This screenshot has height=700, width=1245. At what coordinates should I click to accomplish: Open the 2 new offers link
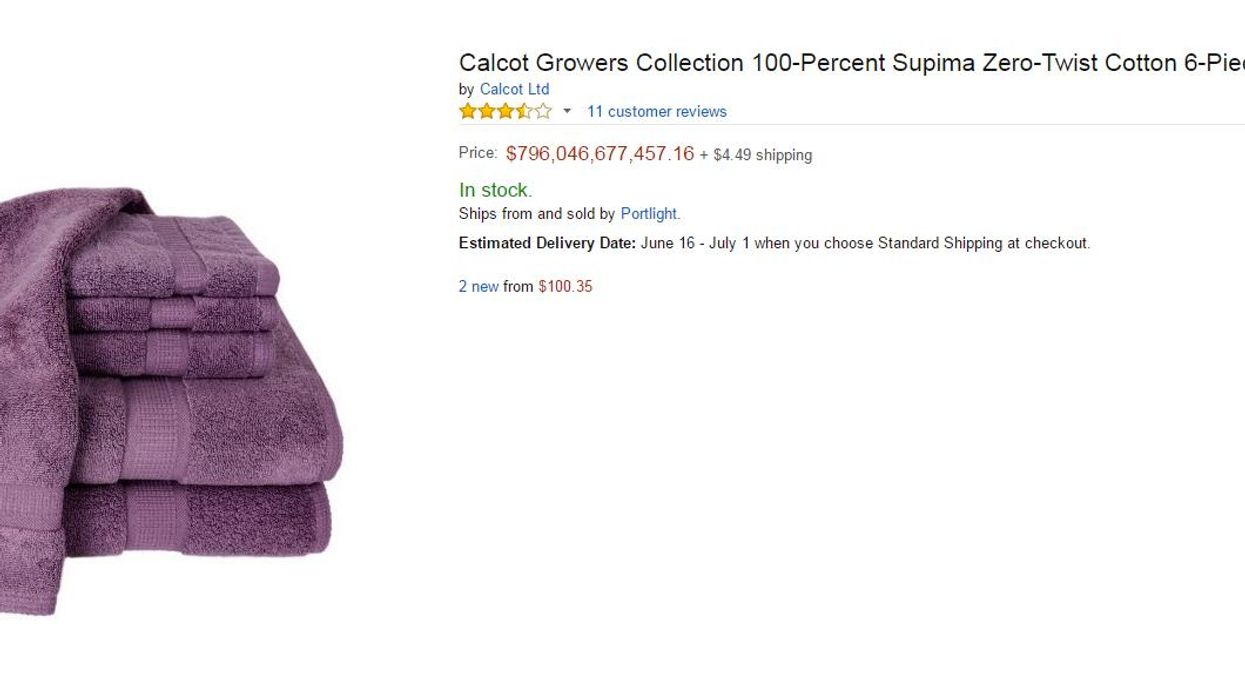(478, 287)
